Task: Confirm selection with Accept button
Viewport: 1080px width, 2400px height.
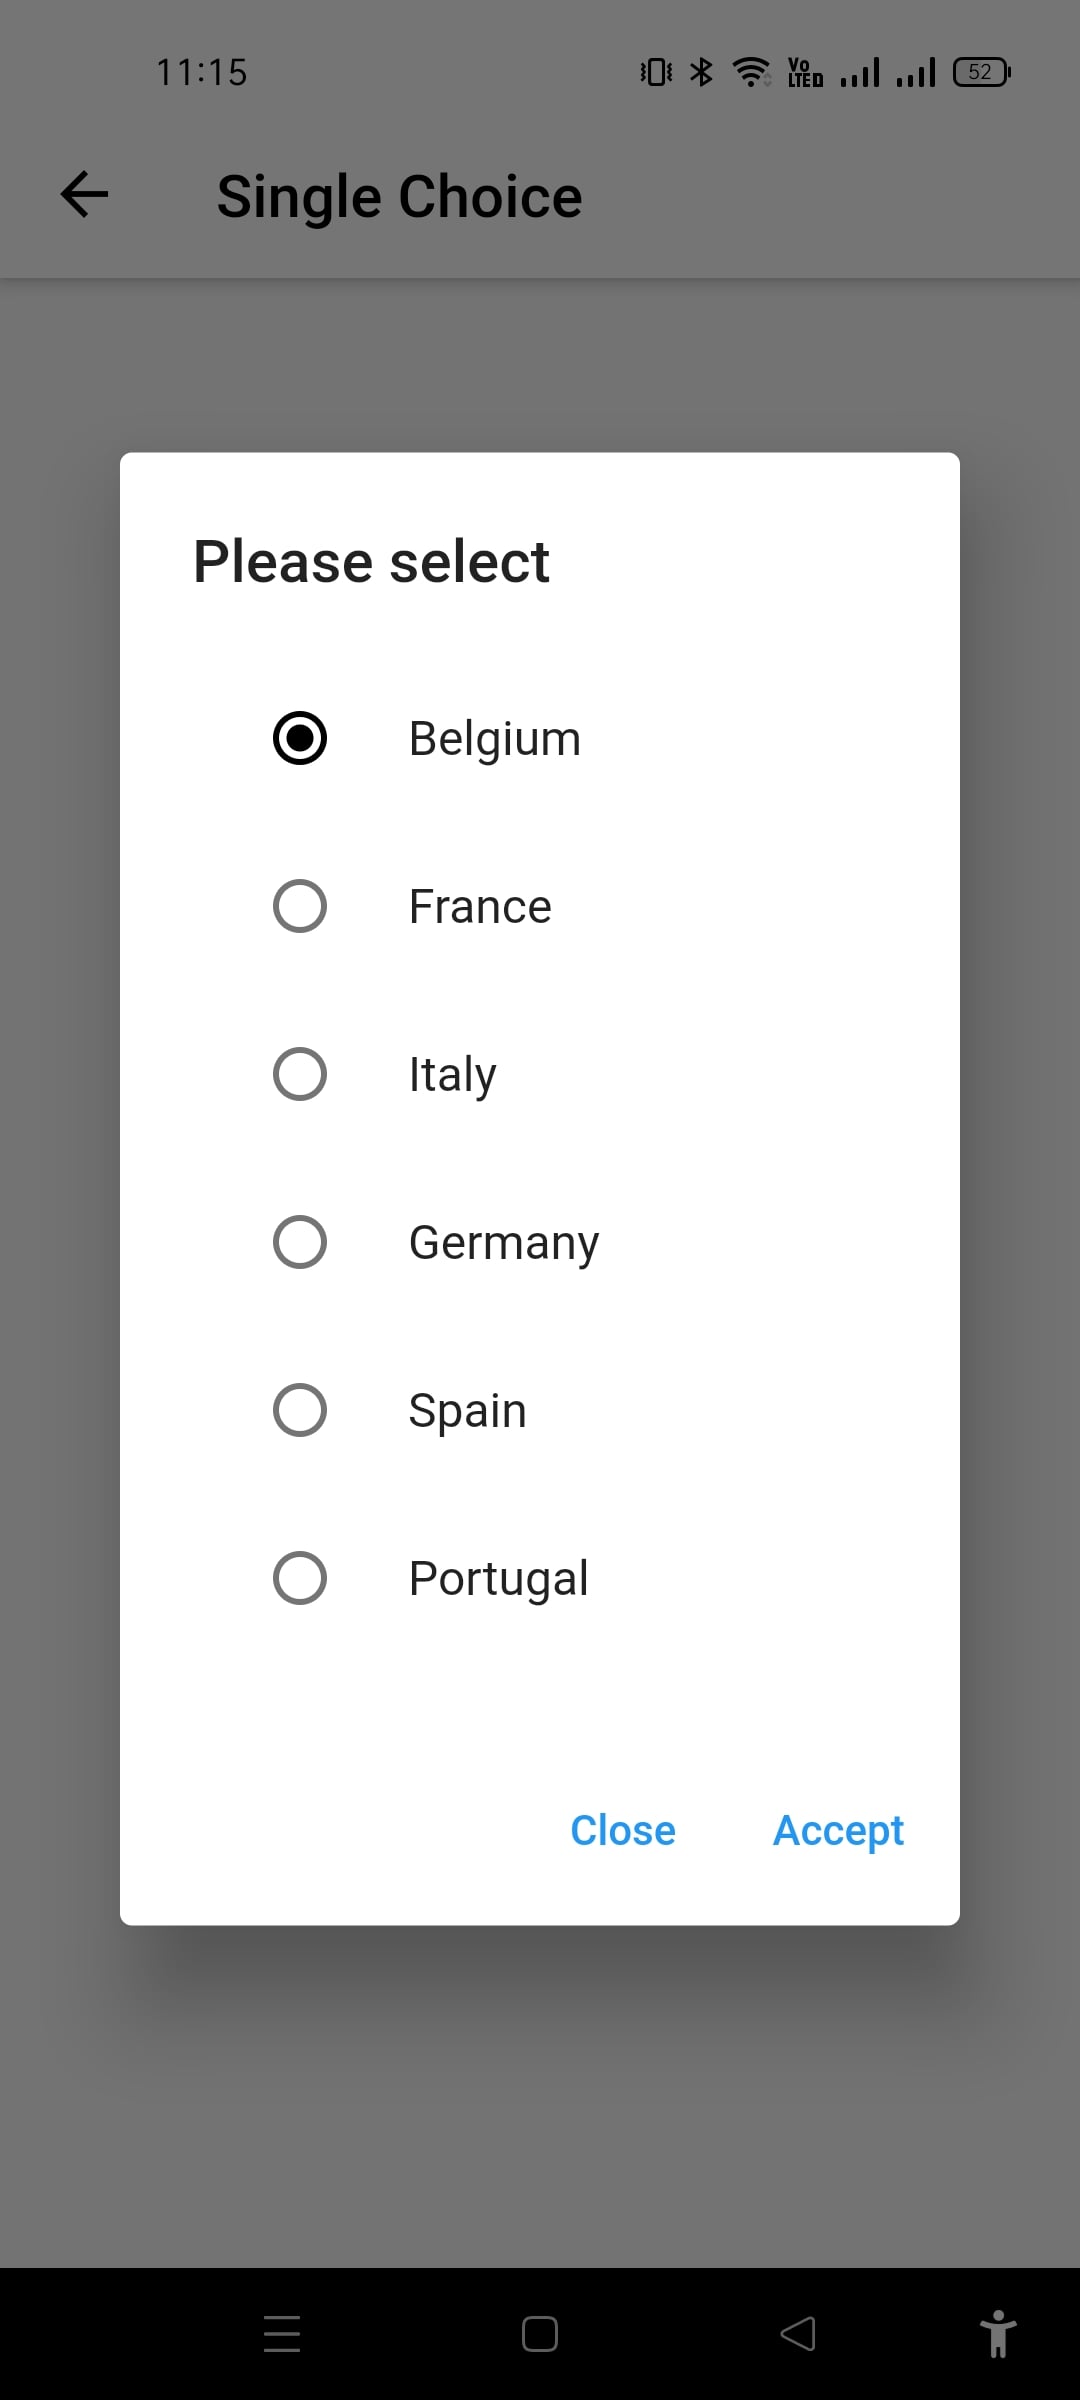Action: point(838,1831)
